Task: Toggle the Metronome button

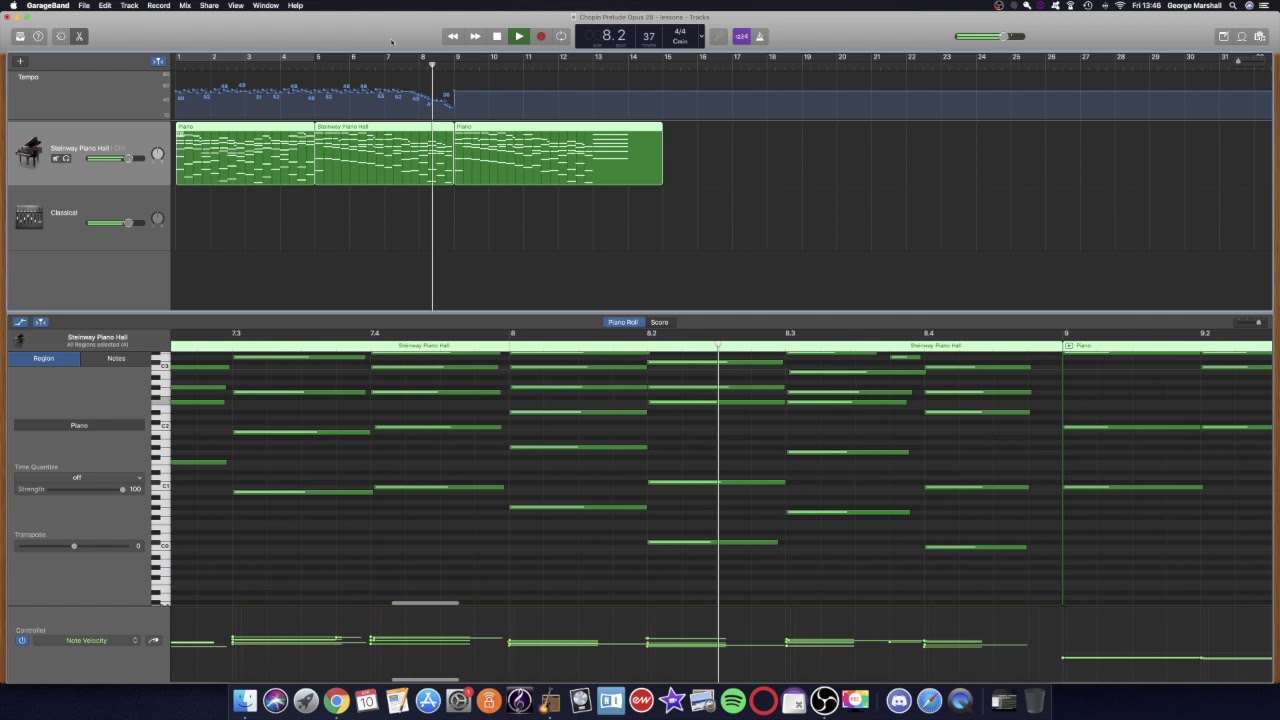Action: tap(759, 36)
